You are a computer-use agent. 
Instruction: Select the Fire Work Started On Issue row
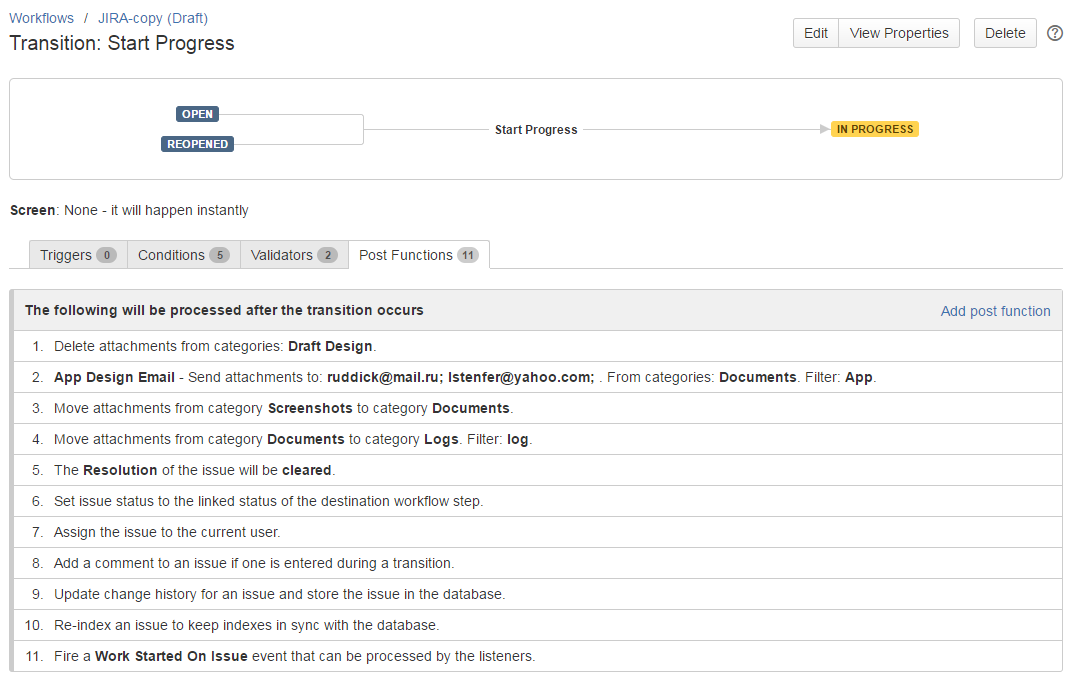click(295, 656)
